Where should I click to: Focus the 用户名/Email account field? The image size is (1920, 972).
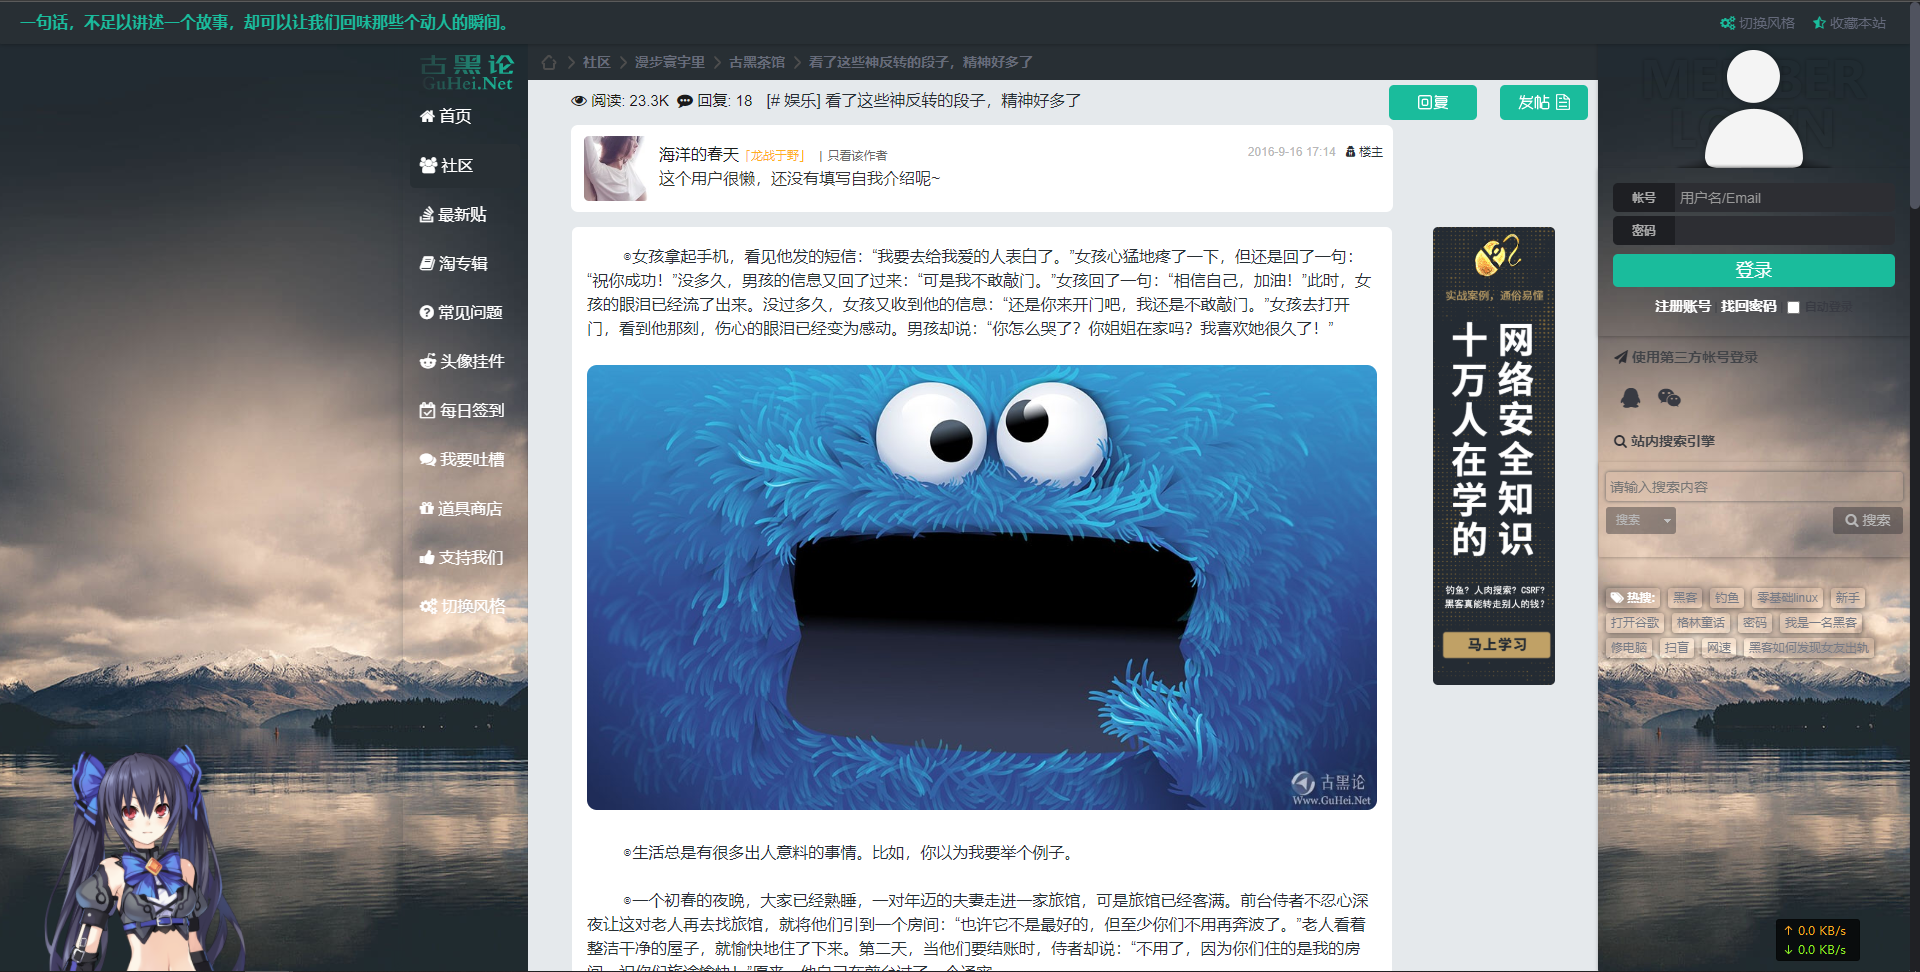(x=1783, y=198)
